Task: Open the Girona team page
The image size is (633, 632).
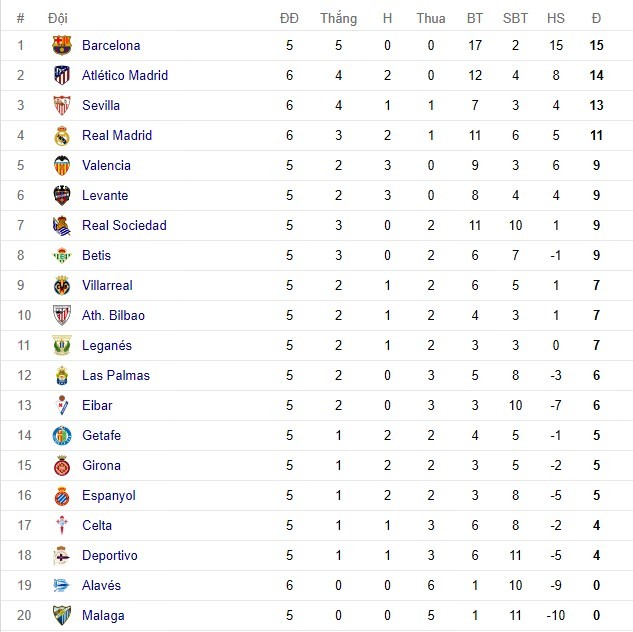Action: [101, 465]
